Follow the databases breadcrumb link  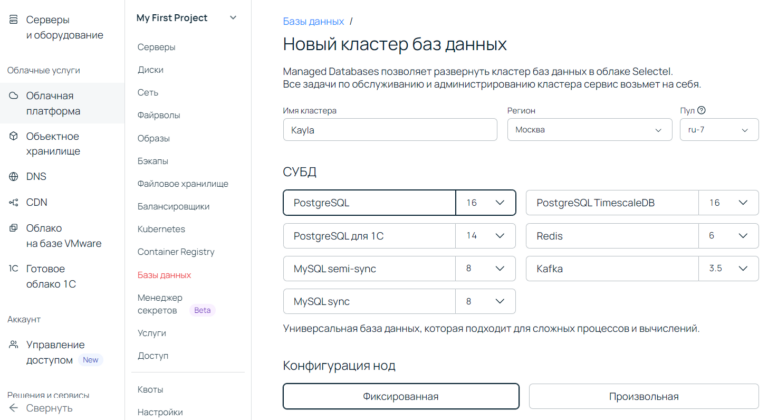313,21
